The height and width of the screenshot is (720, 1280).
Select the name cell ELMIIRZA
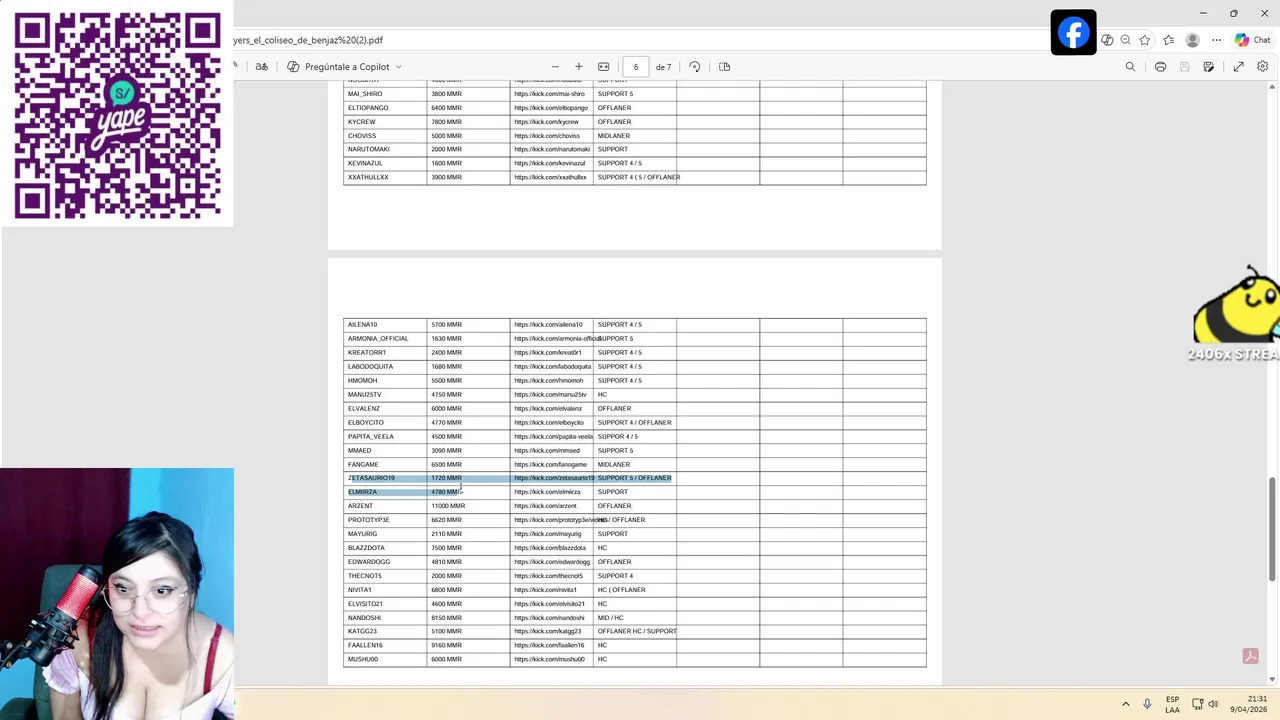(x=362, y=492)
